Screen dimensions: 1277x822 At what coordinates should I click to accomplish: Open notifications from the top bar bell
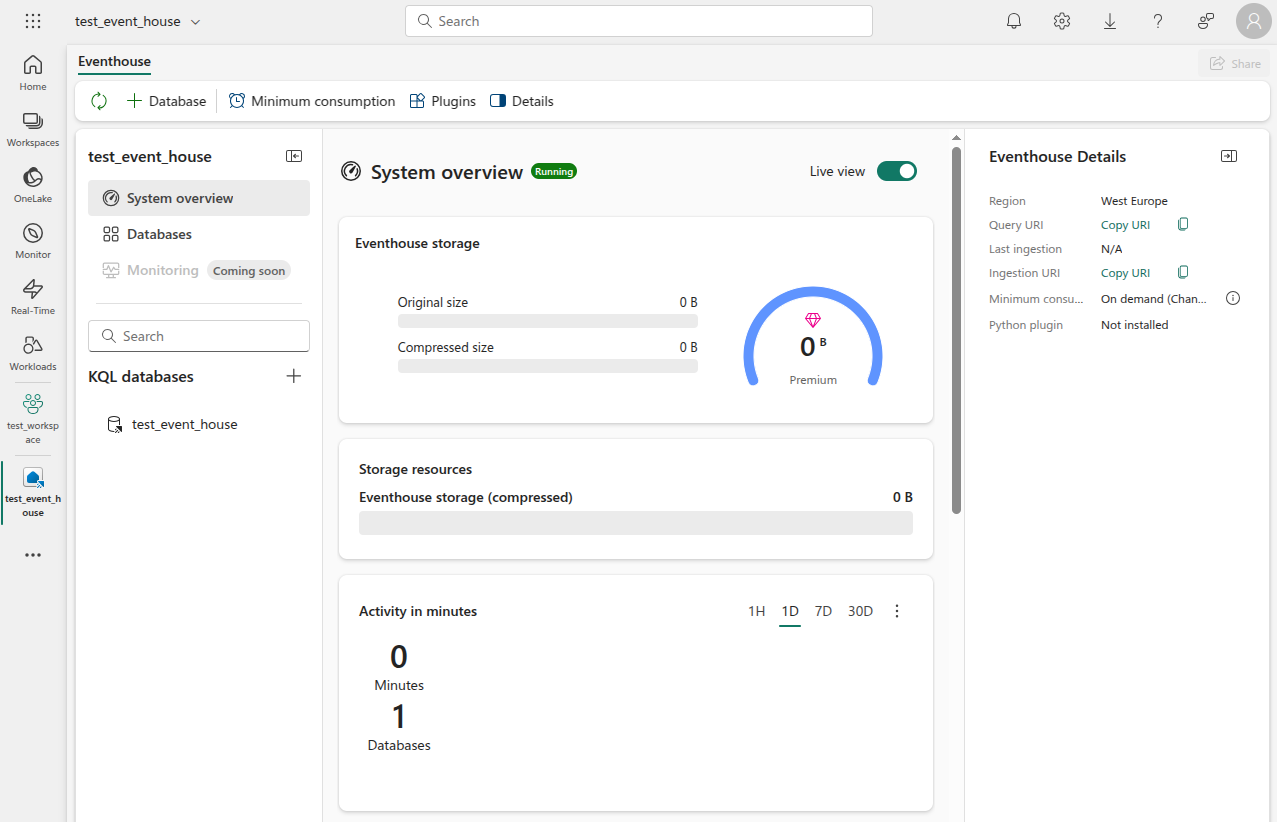[x=1013, y=20]
